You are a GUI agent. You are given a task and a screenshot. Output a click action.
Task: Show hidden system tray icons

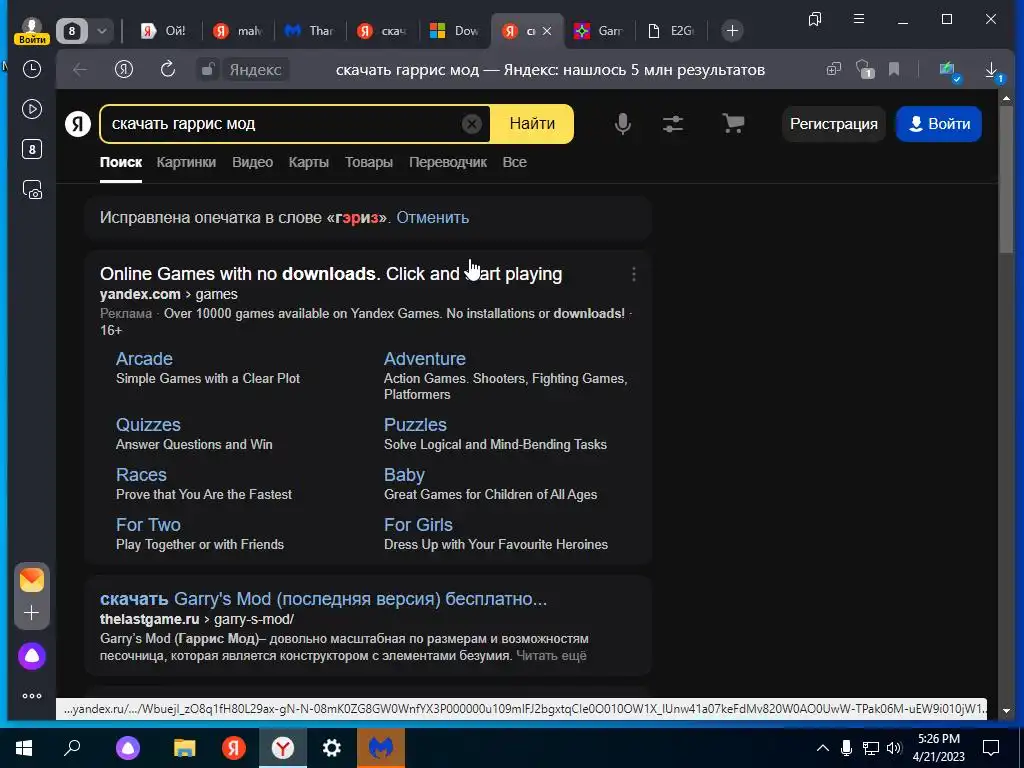[x=823, y=748]
